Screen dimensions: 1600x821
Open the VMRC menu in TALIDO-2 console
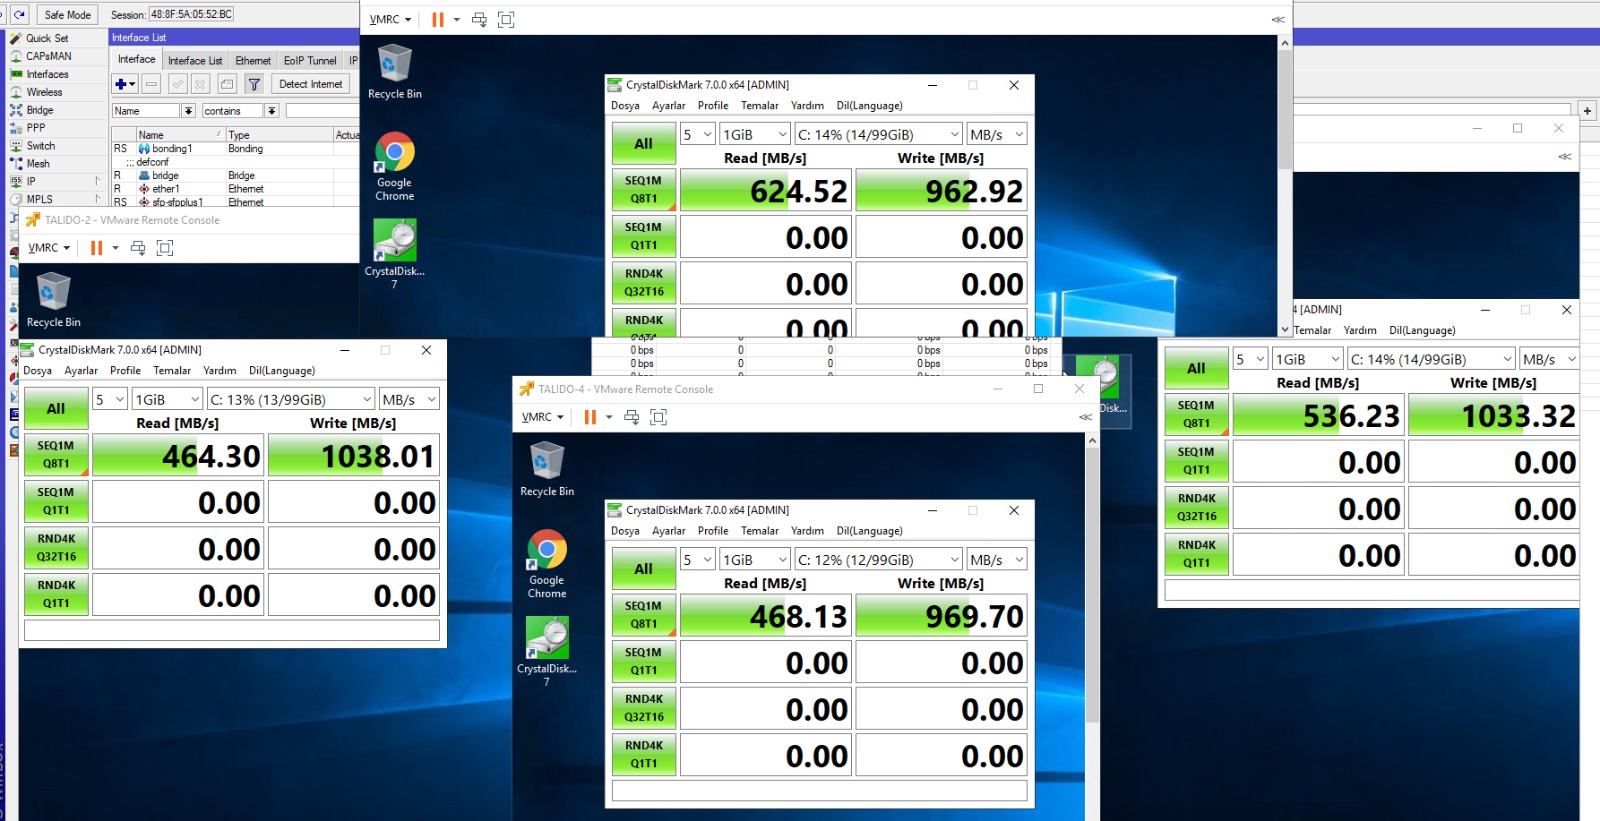click(49, 248)
